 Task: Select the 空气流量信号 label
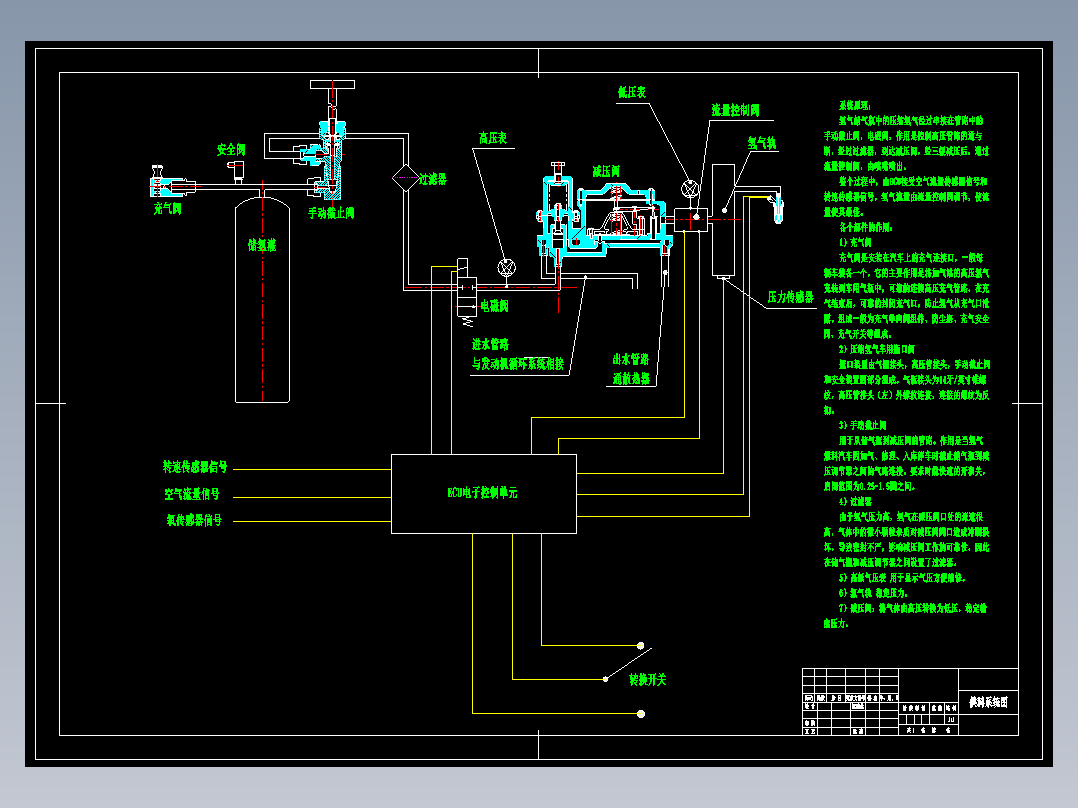point(192,494)
